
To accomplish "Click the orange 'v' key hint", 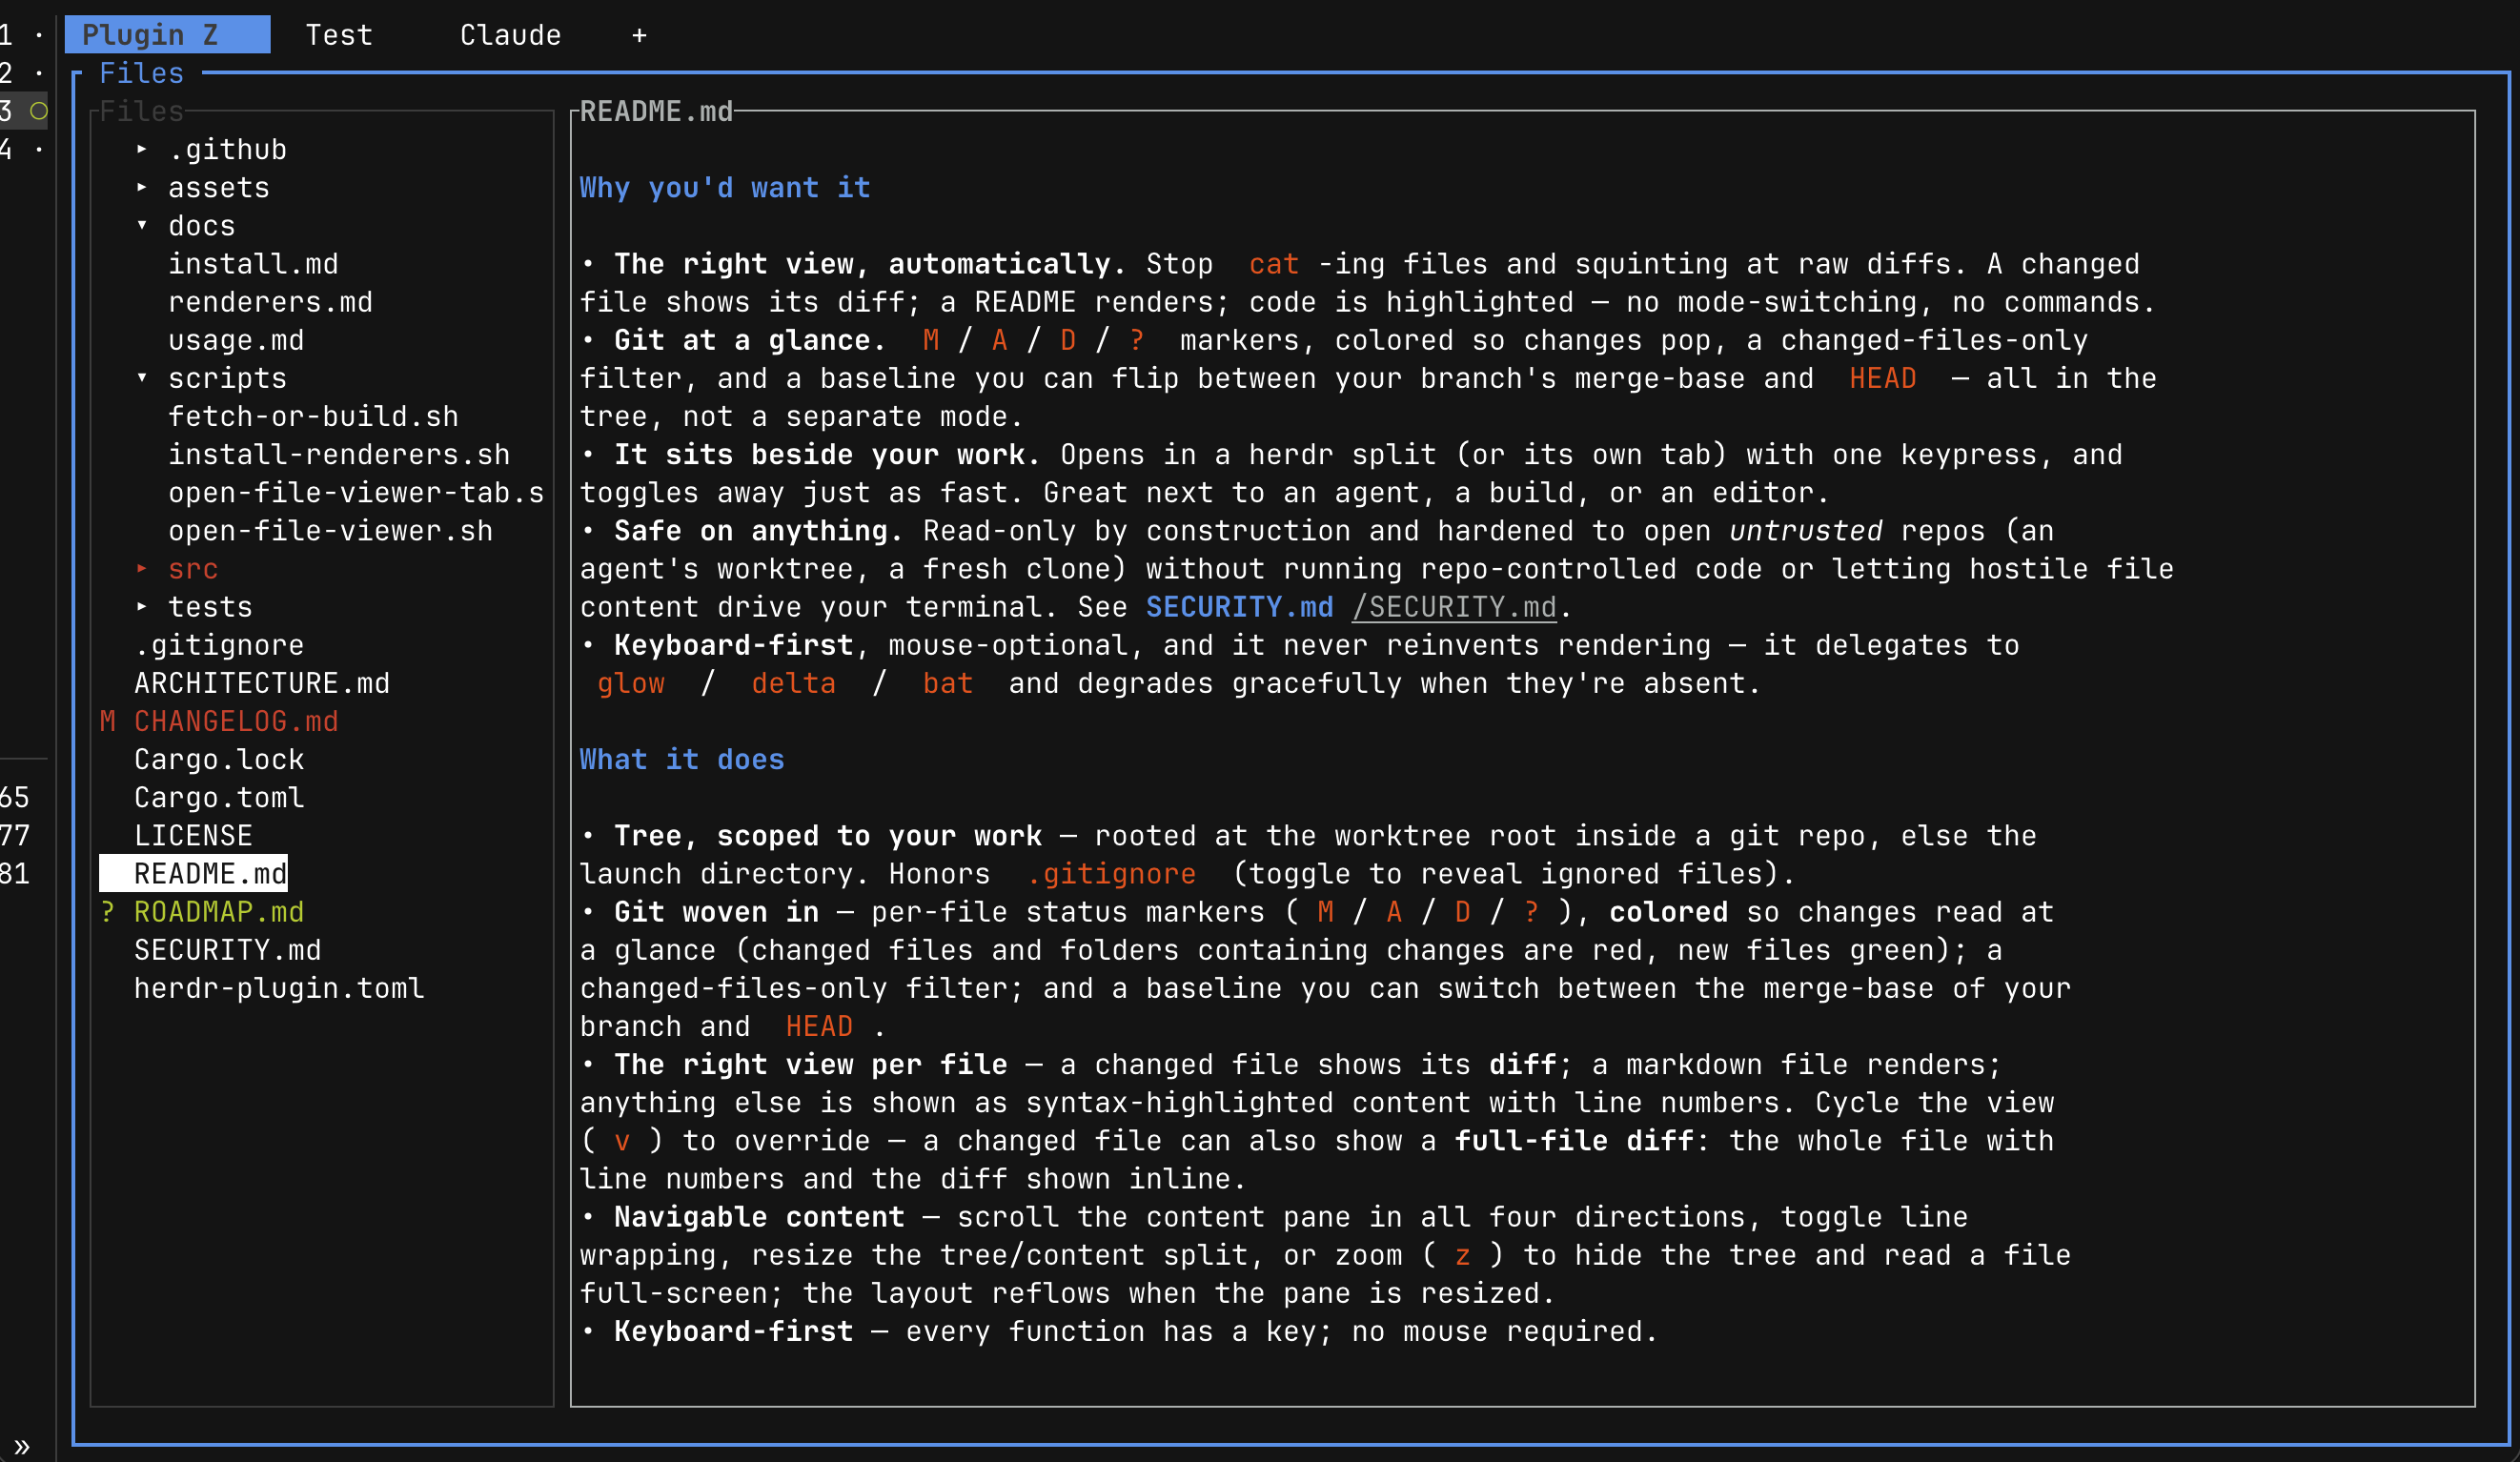I will click(x=622, y=1140).
